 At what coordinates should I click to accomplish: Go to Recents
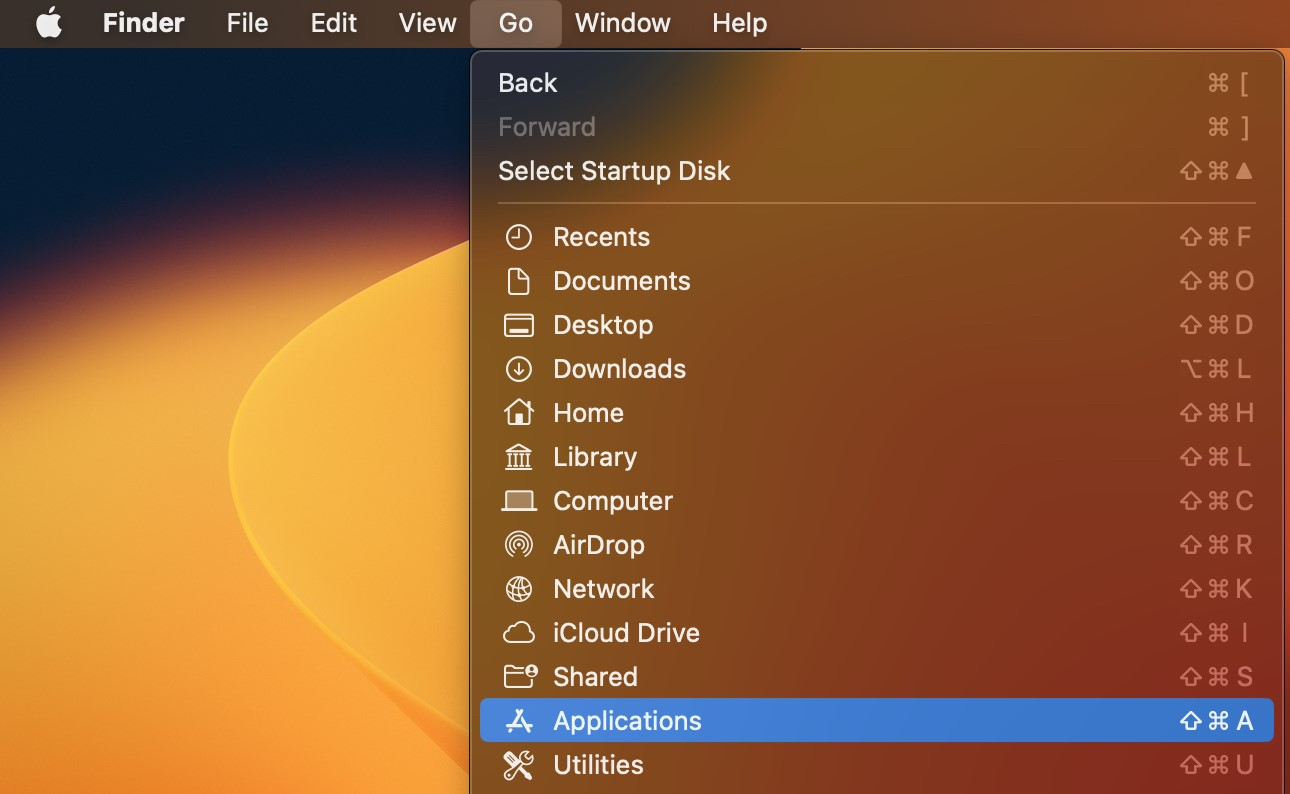[x=877, y=237]
